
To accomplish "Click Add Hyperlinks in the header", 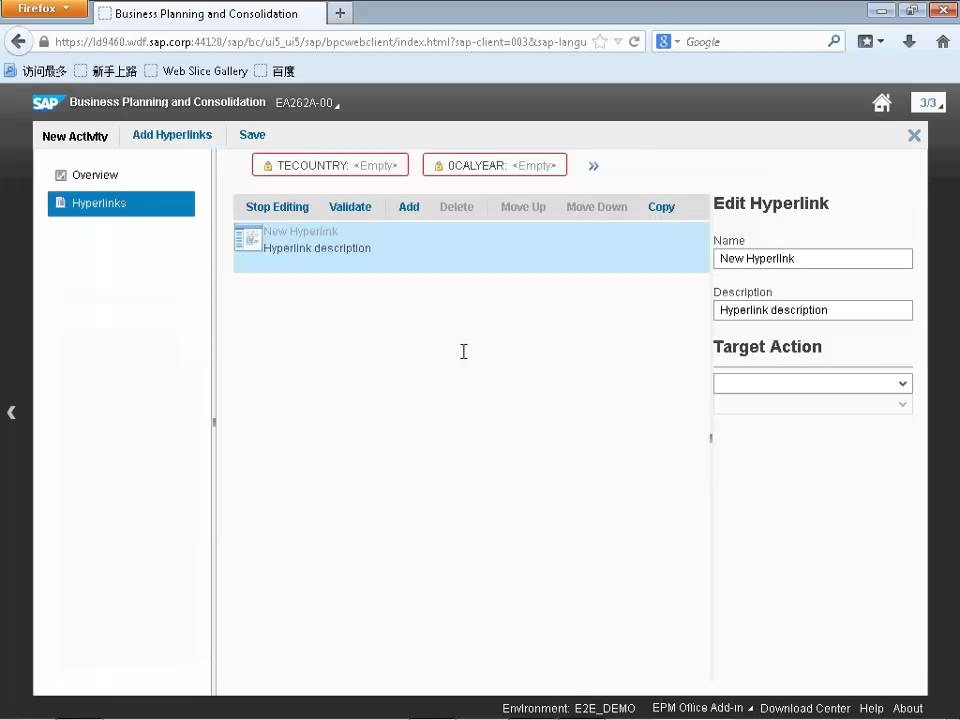I will (172, 135).
